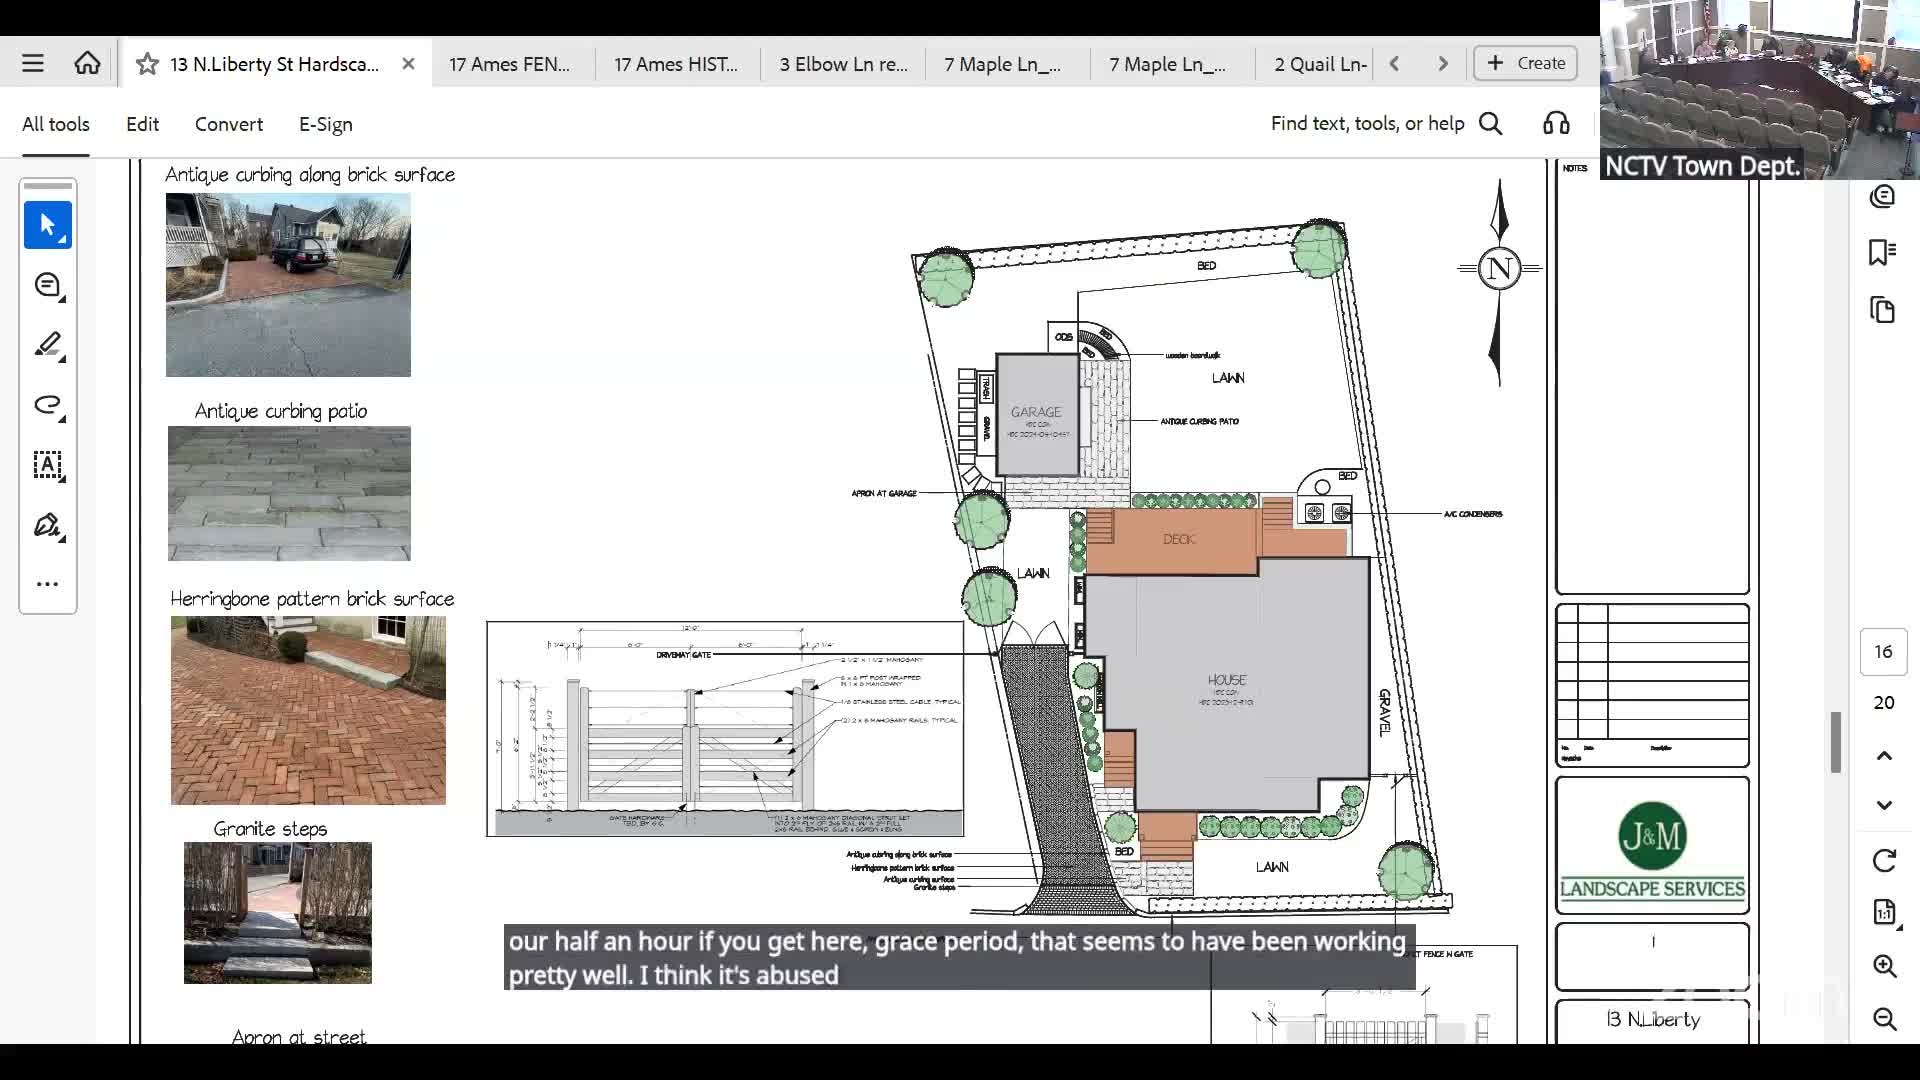Open the Convert menu
This screenshot has height=1080, width=1920.
click(x=228, y=124)
